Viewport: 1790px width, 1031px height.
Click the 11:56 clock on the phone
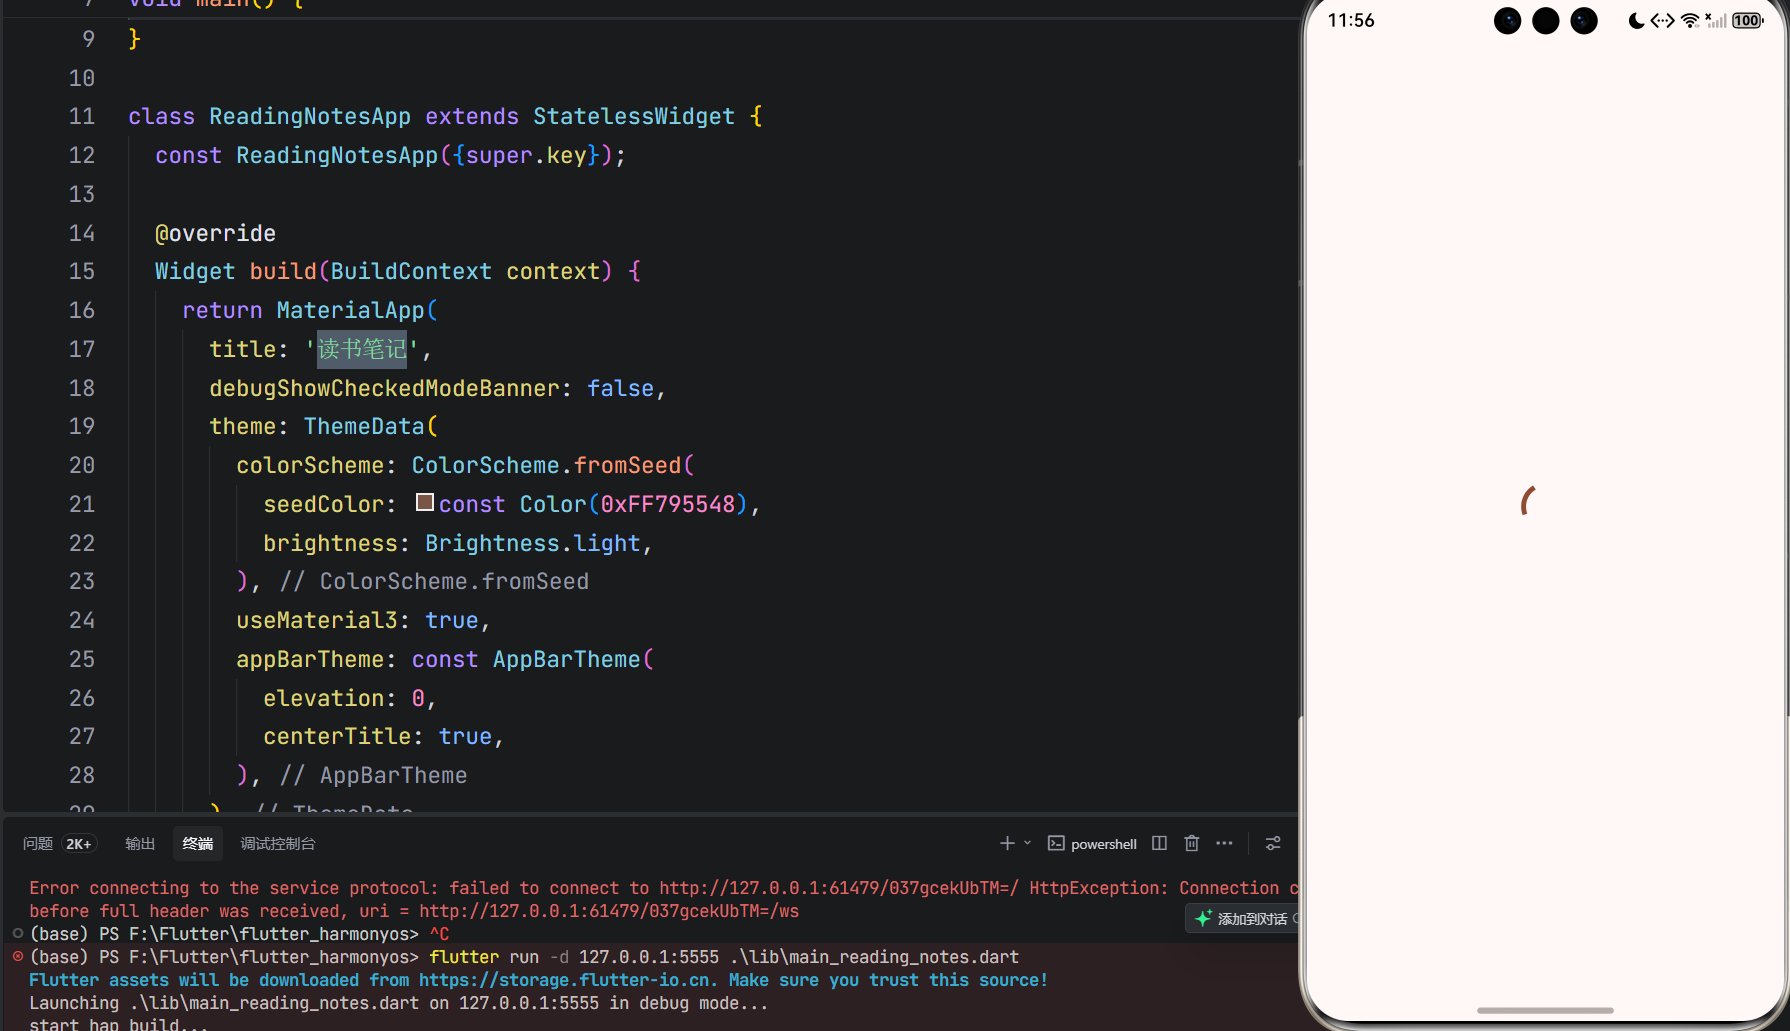pyautogui.click(x=1351, y=20)
